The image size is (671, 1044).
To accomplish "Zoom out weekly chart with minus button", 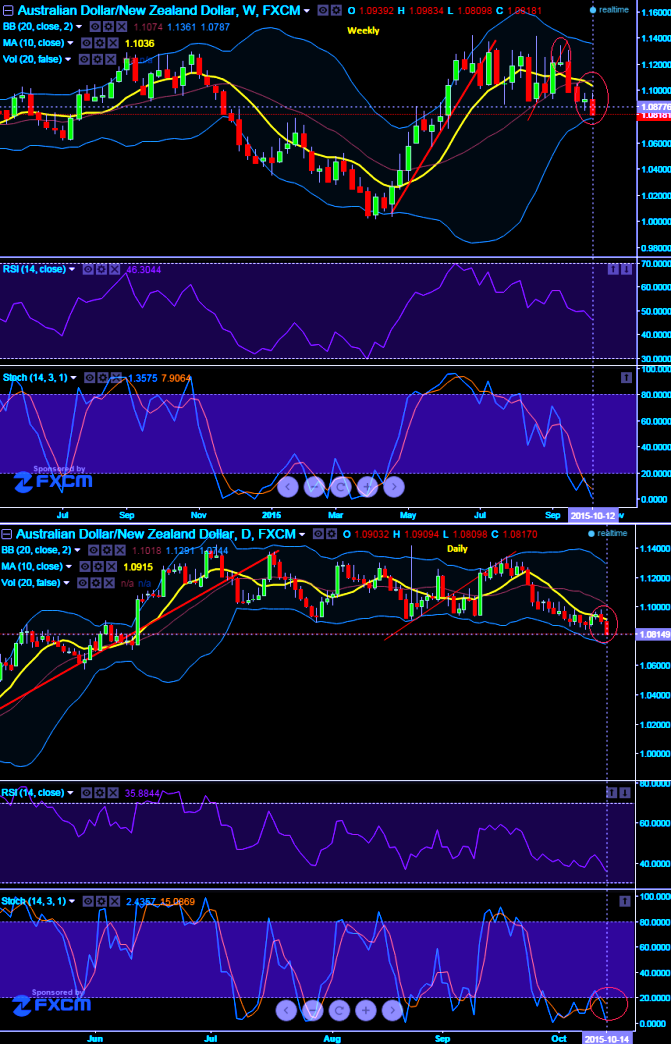I will (314, 487).
